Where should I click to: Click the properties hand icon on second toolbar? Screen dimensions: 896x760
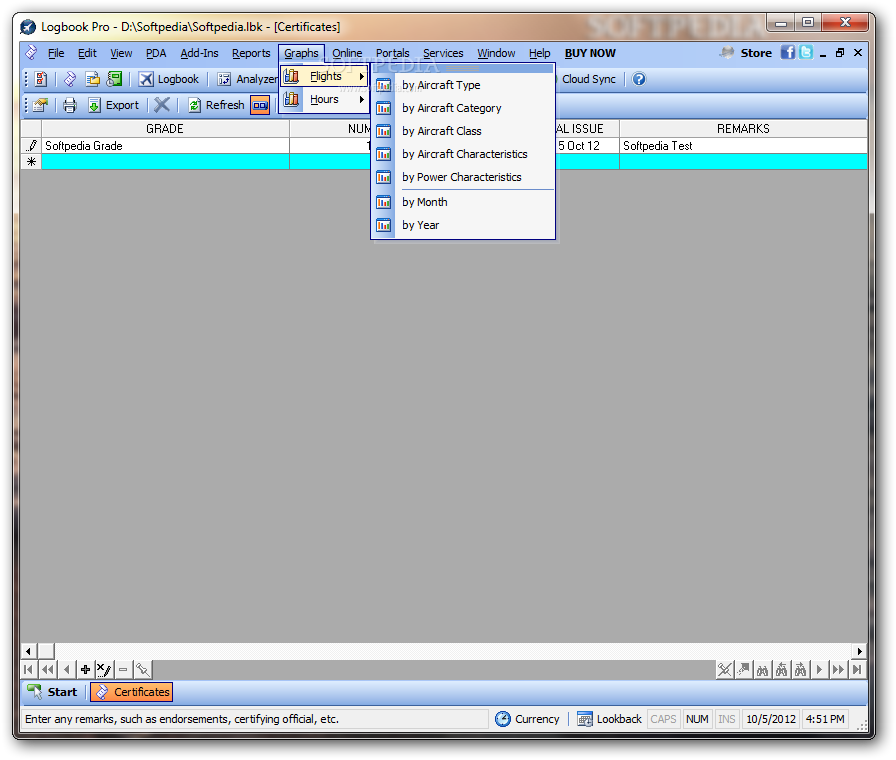(x=41, y=105)
